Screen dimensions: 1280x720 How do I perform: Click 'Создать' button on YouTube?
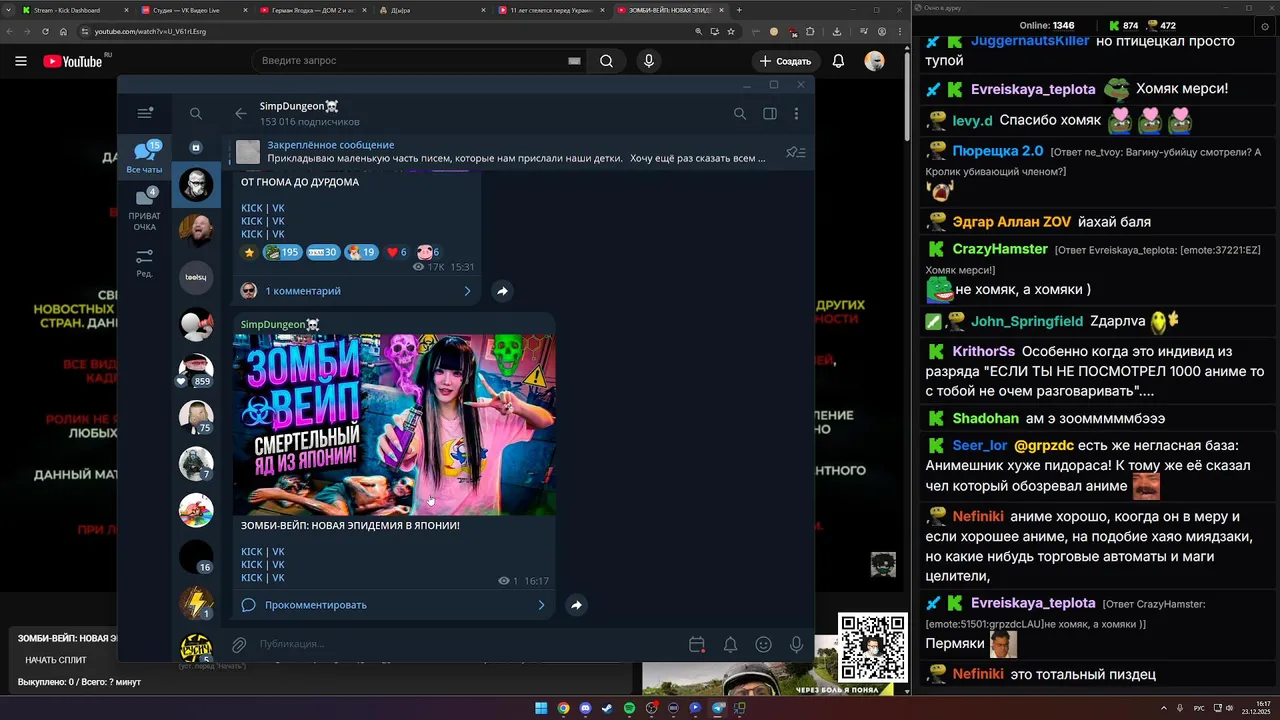point(786,61)
